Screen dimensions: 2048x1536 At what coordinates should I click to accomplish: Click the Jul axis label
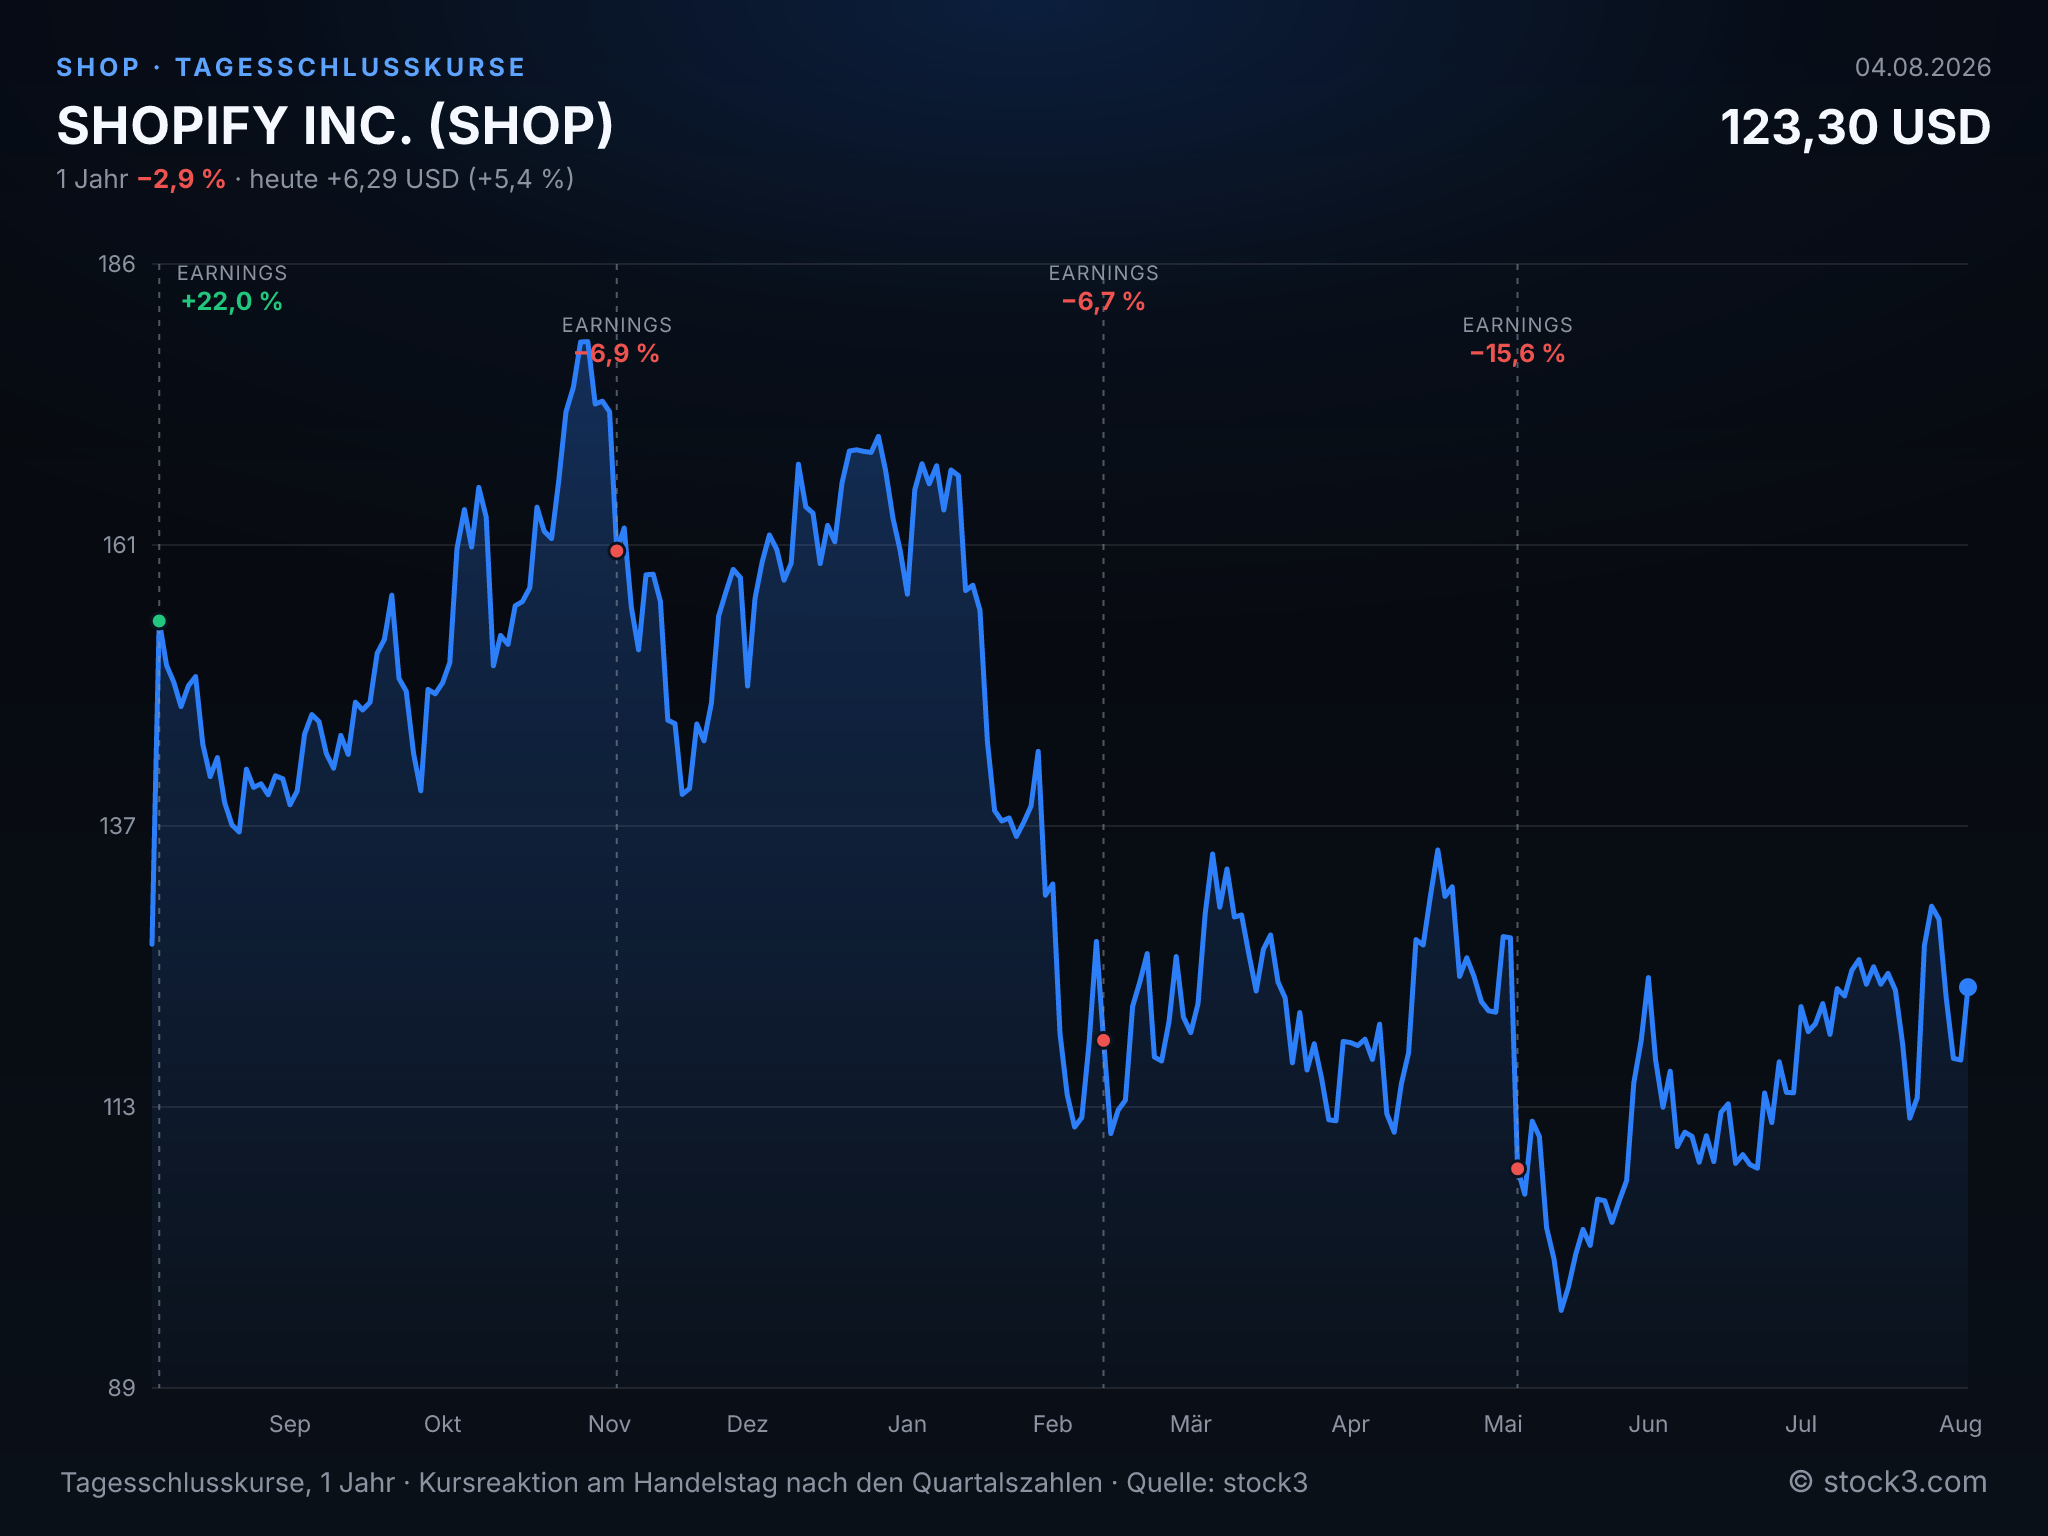coord(1801,1424)
